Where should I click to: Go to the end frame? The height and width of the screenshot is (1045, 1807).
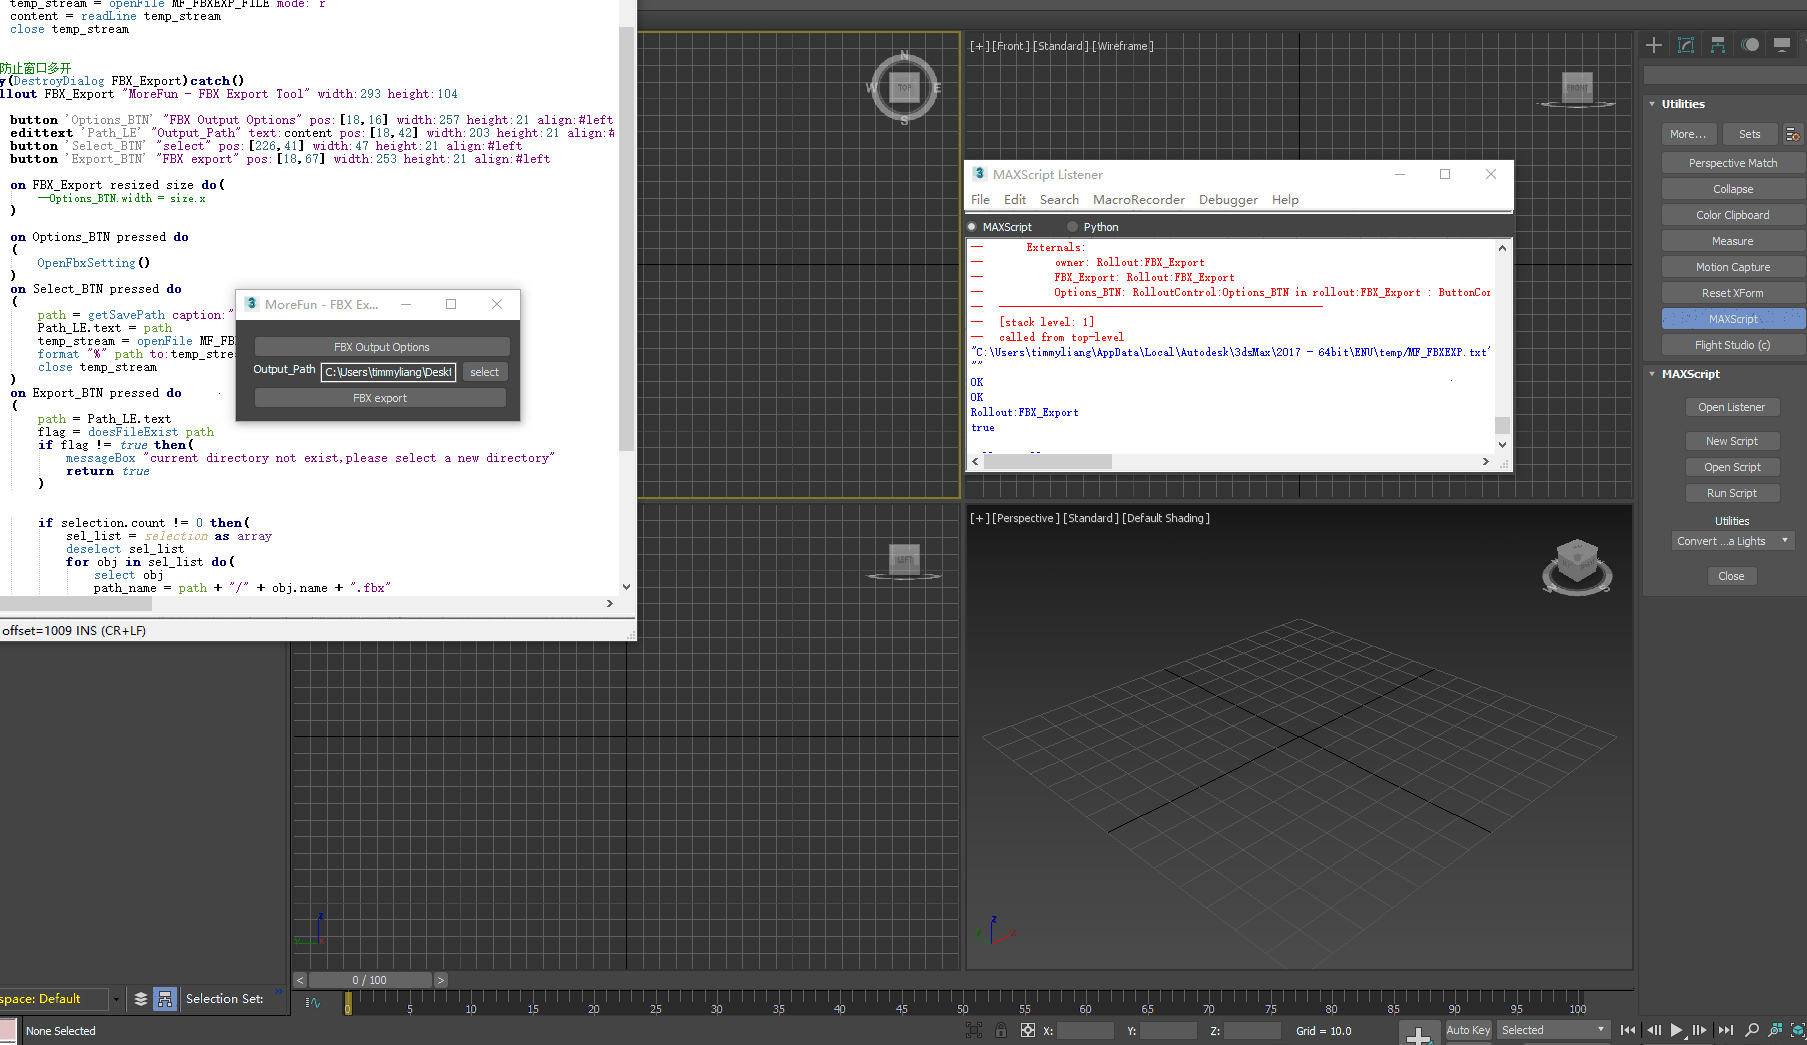1726,1030
